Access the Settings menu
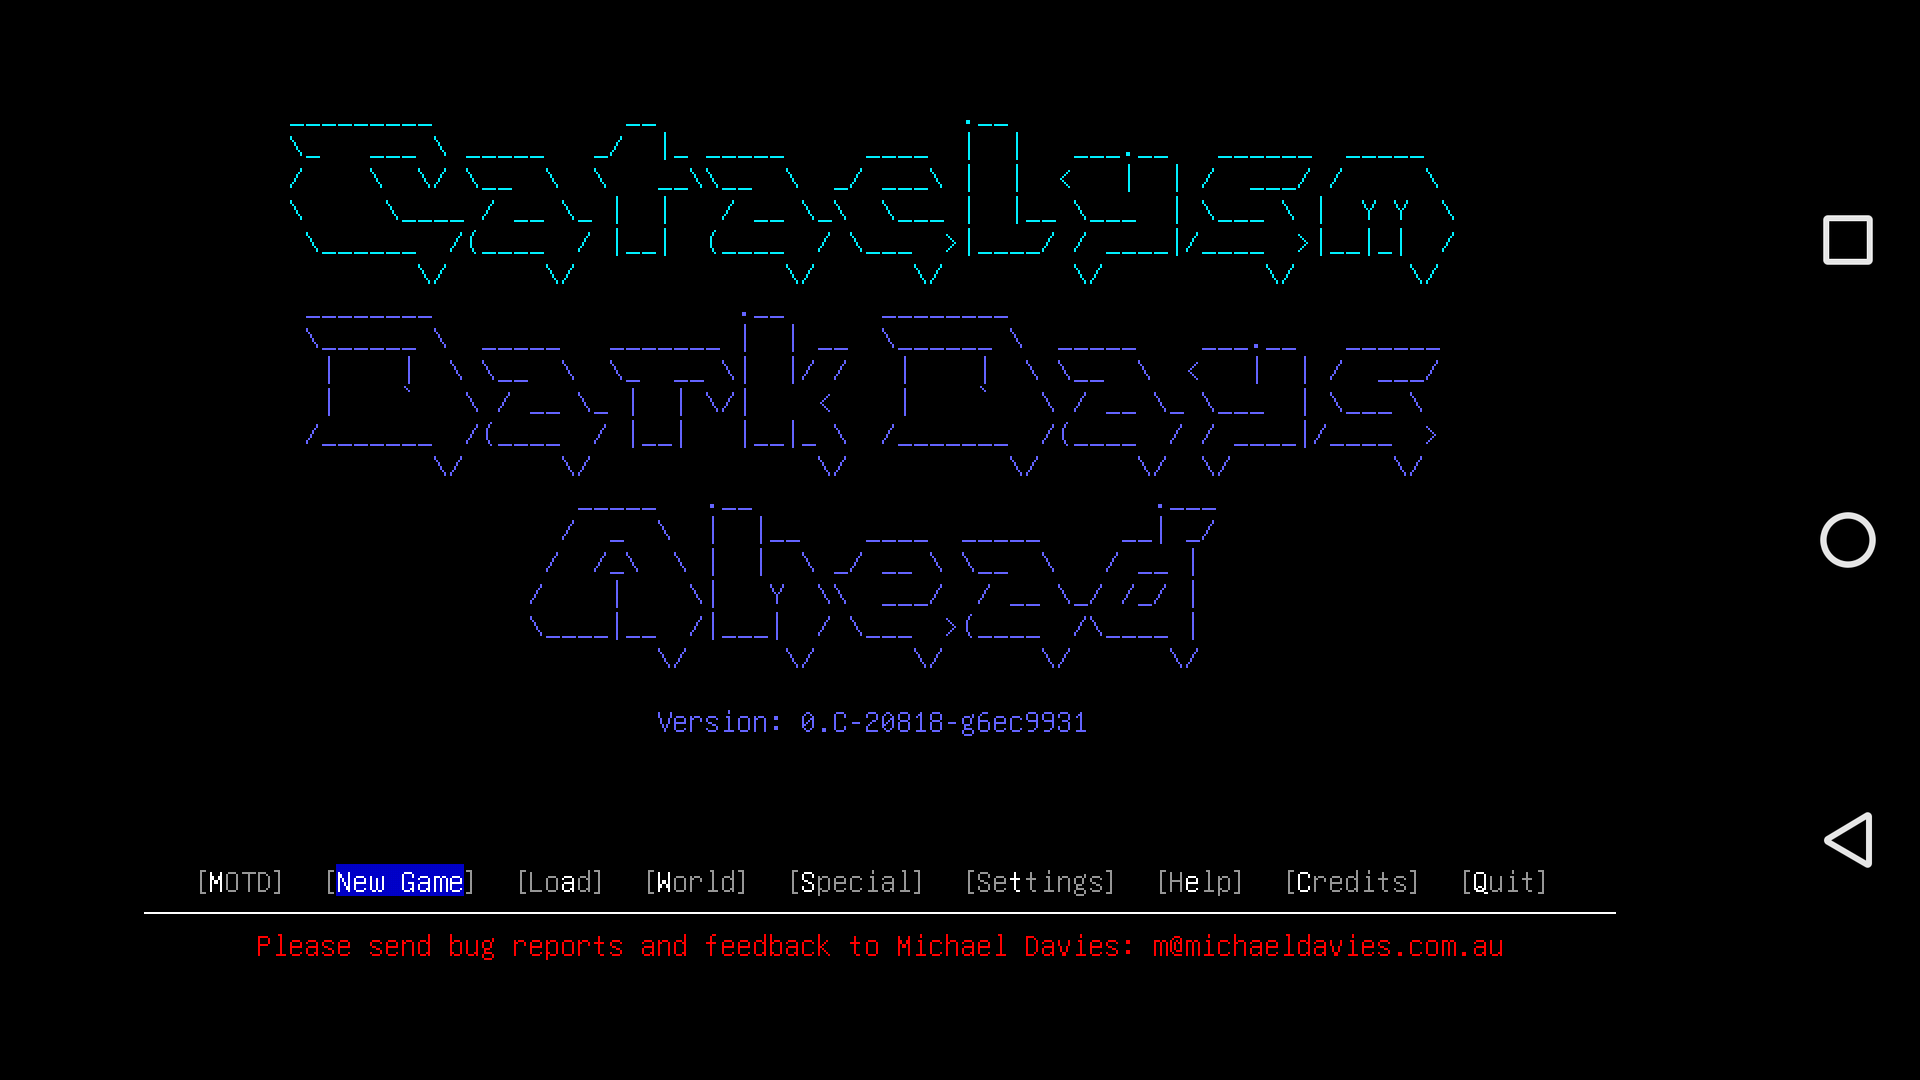1920x1080 pixels. coord(1040,881)
